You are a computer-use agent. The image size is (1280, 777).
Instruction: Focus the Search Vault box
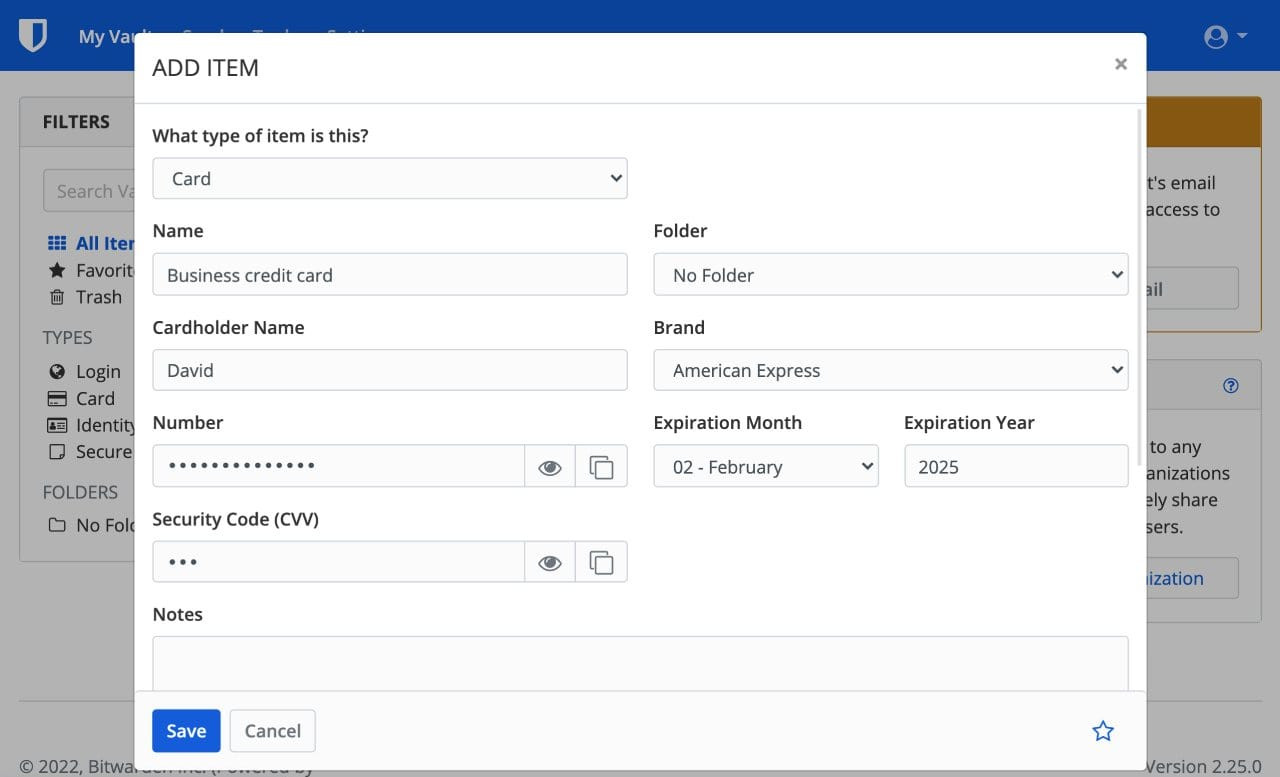pyautogui.click(x=89, y=191)
